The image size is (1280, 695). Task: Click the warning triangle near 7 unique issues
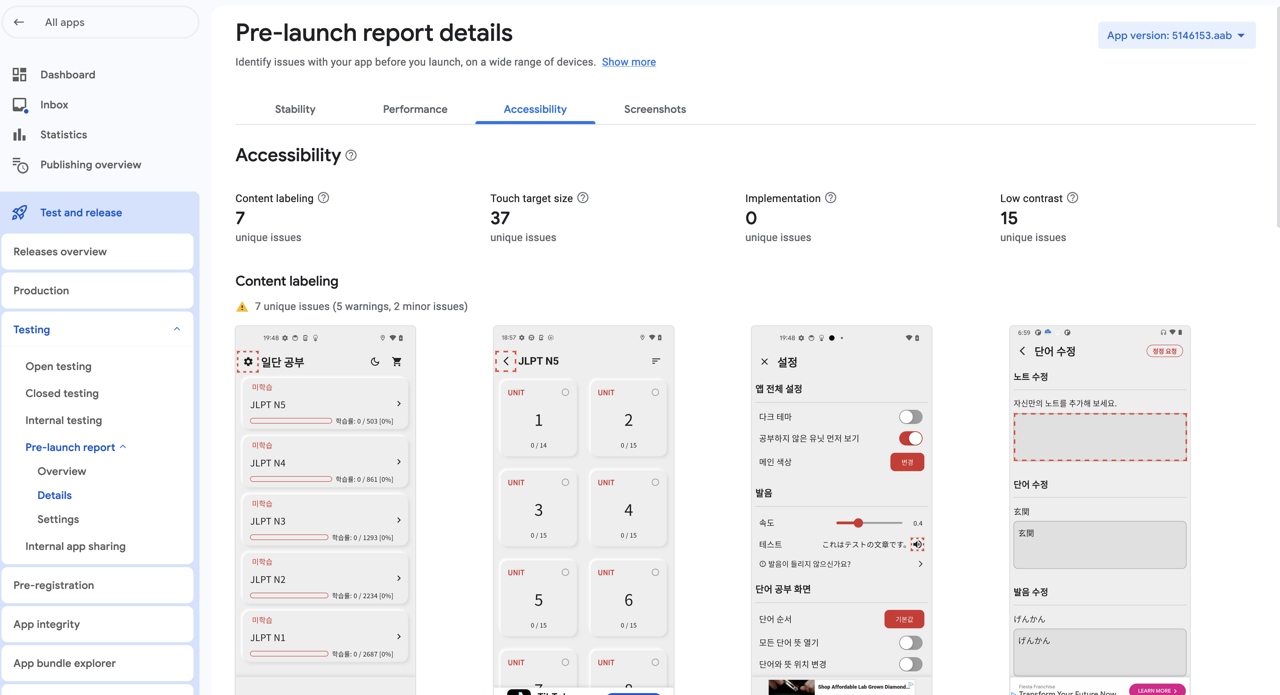coord(241,306)
